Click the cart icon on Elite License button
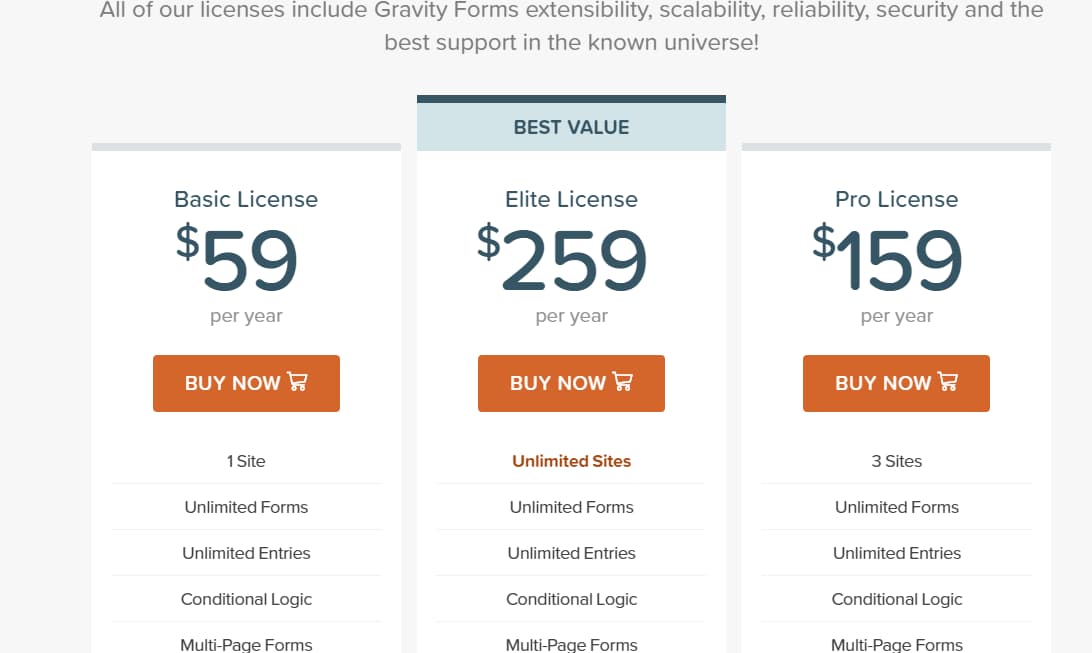Viewport: 1092px width, 653px height. coord(622,383)
